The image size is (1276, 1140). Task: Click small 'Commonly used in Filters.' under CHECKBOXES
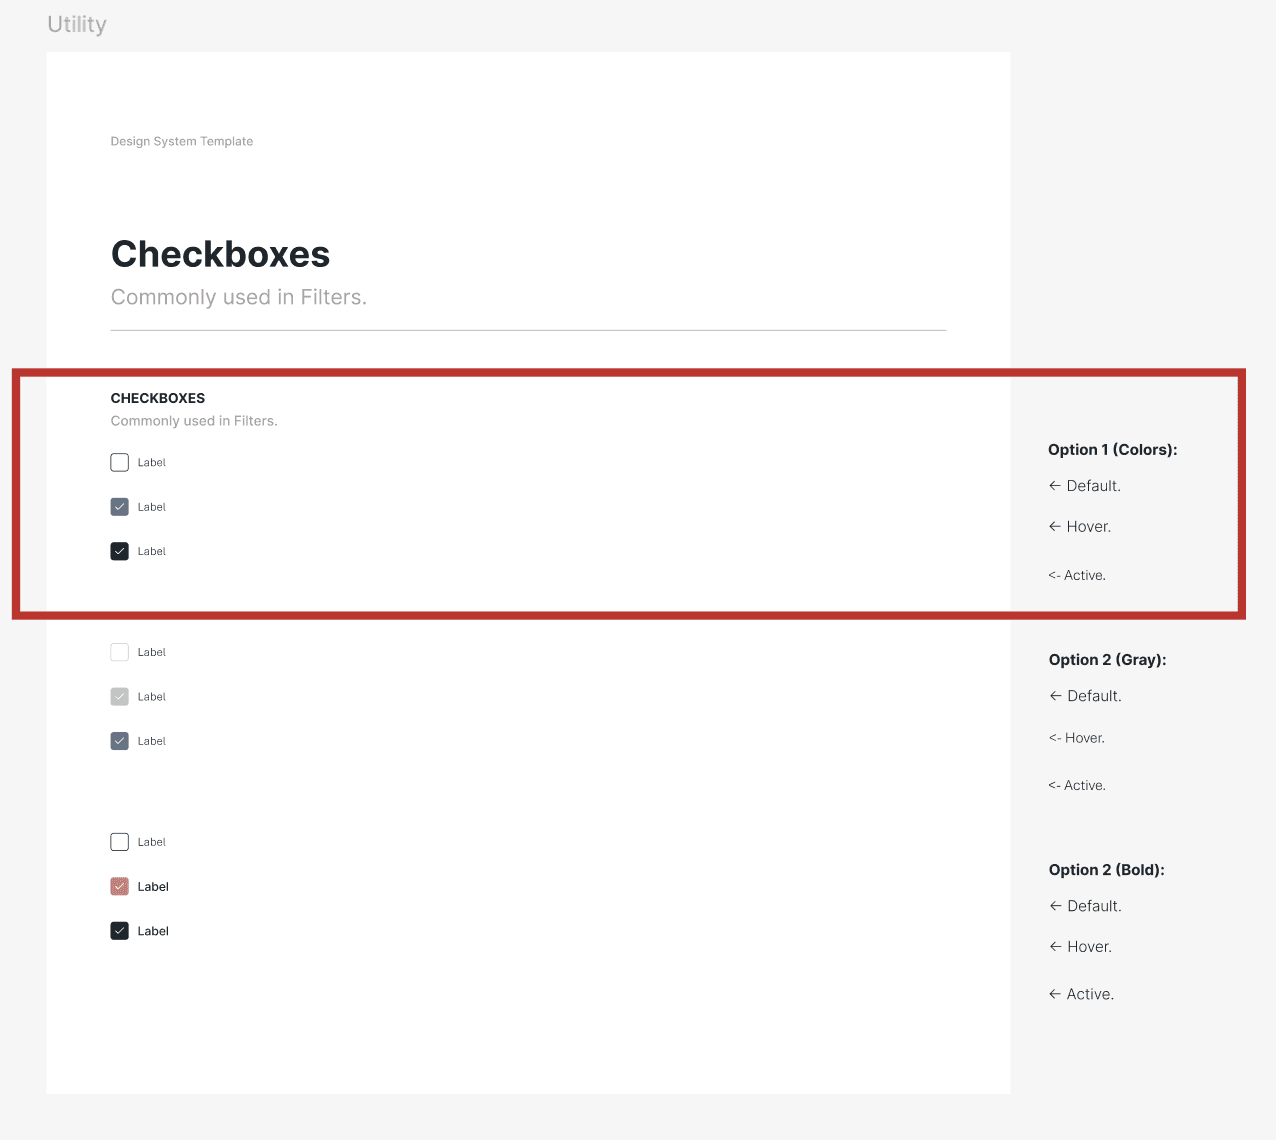pos(194,421)
